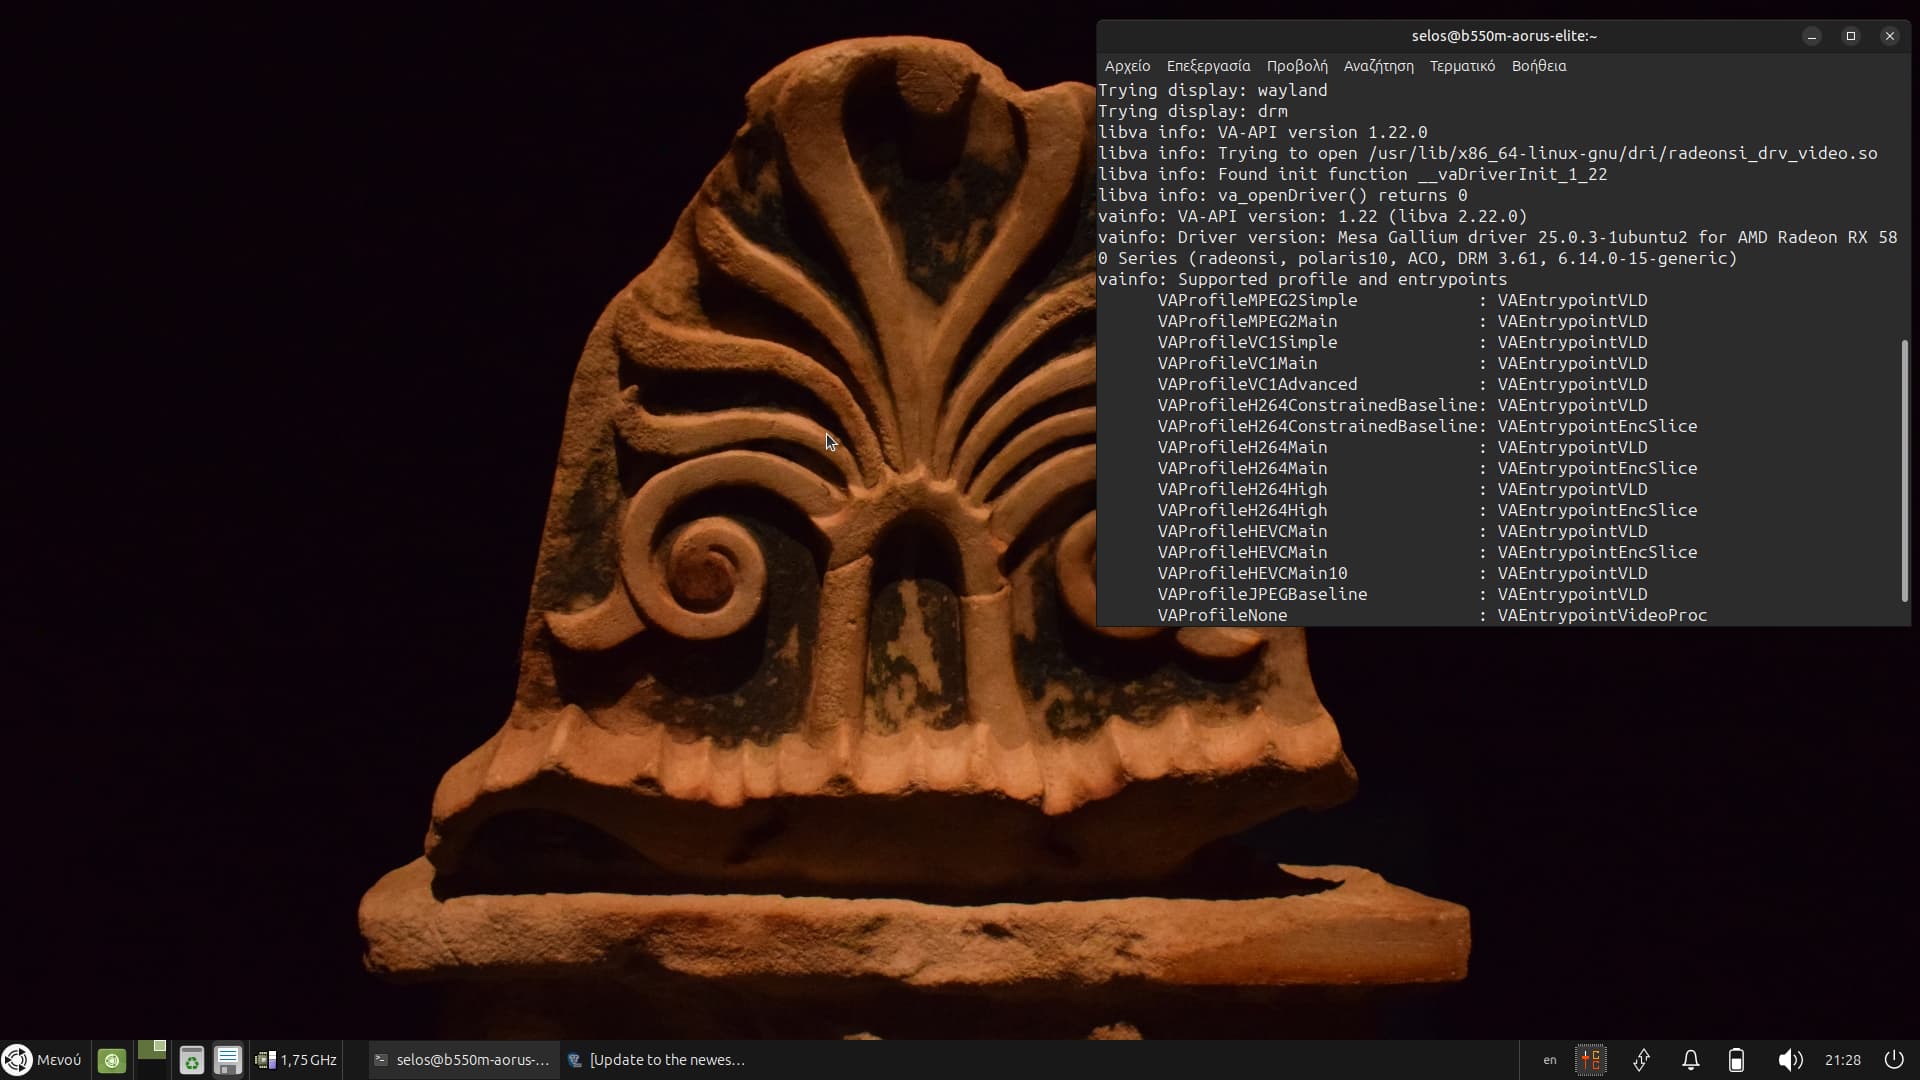Expand the Τερματικό menu
The height and width of the screenshot is (1080, 1920).
point(1462,66)
